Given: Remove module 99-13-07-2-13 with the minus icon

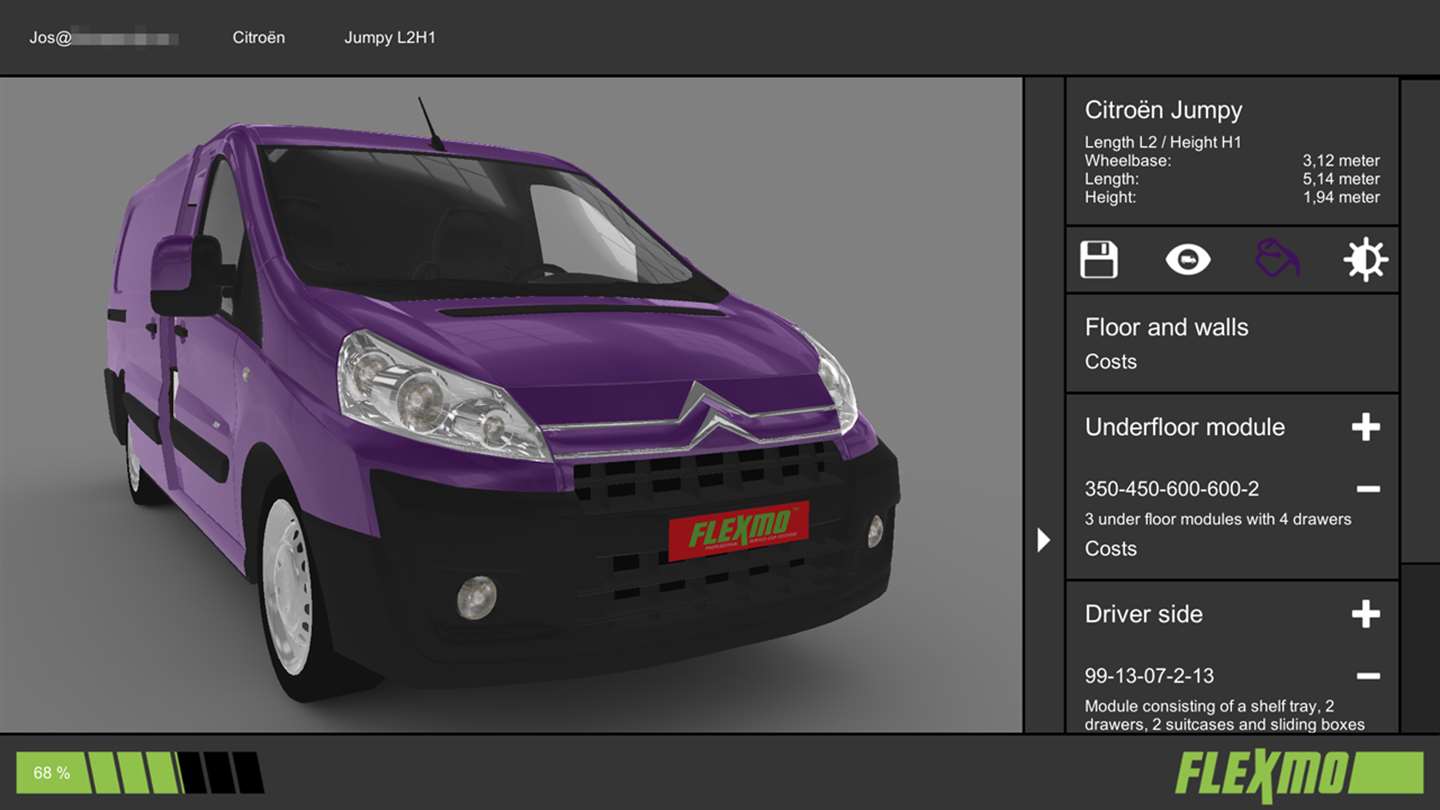Looking at the screenshot, I should 1368,676.
